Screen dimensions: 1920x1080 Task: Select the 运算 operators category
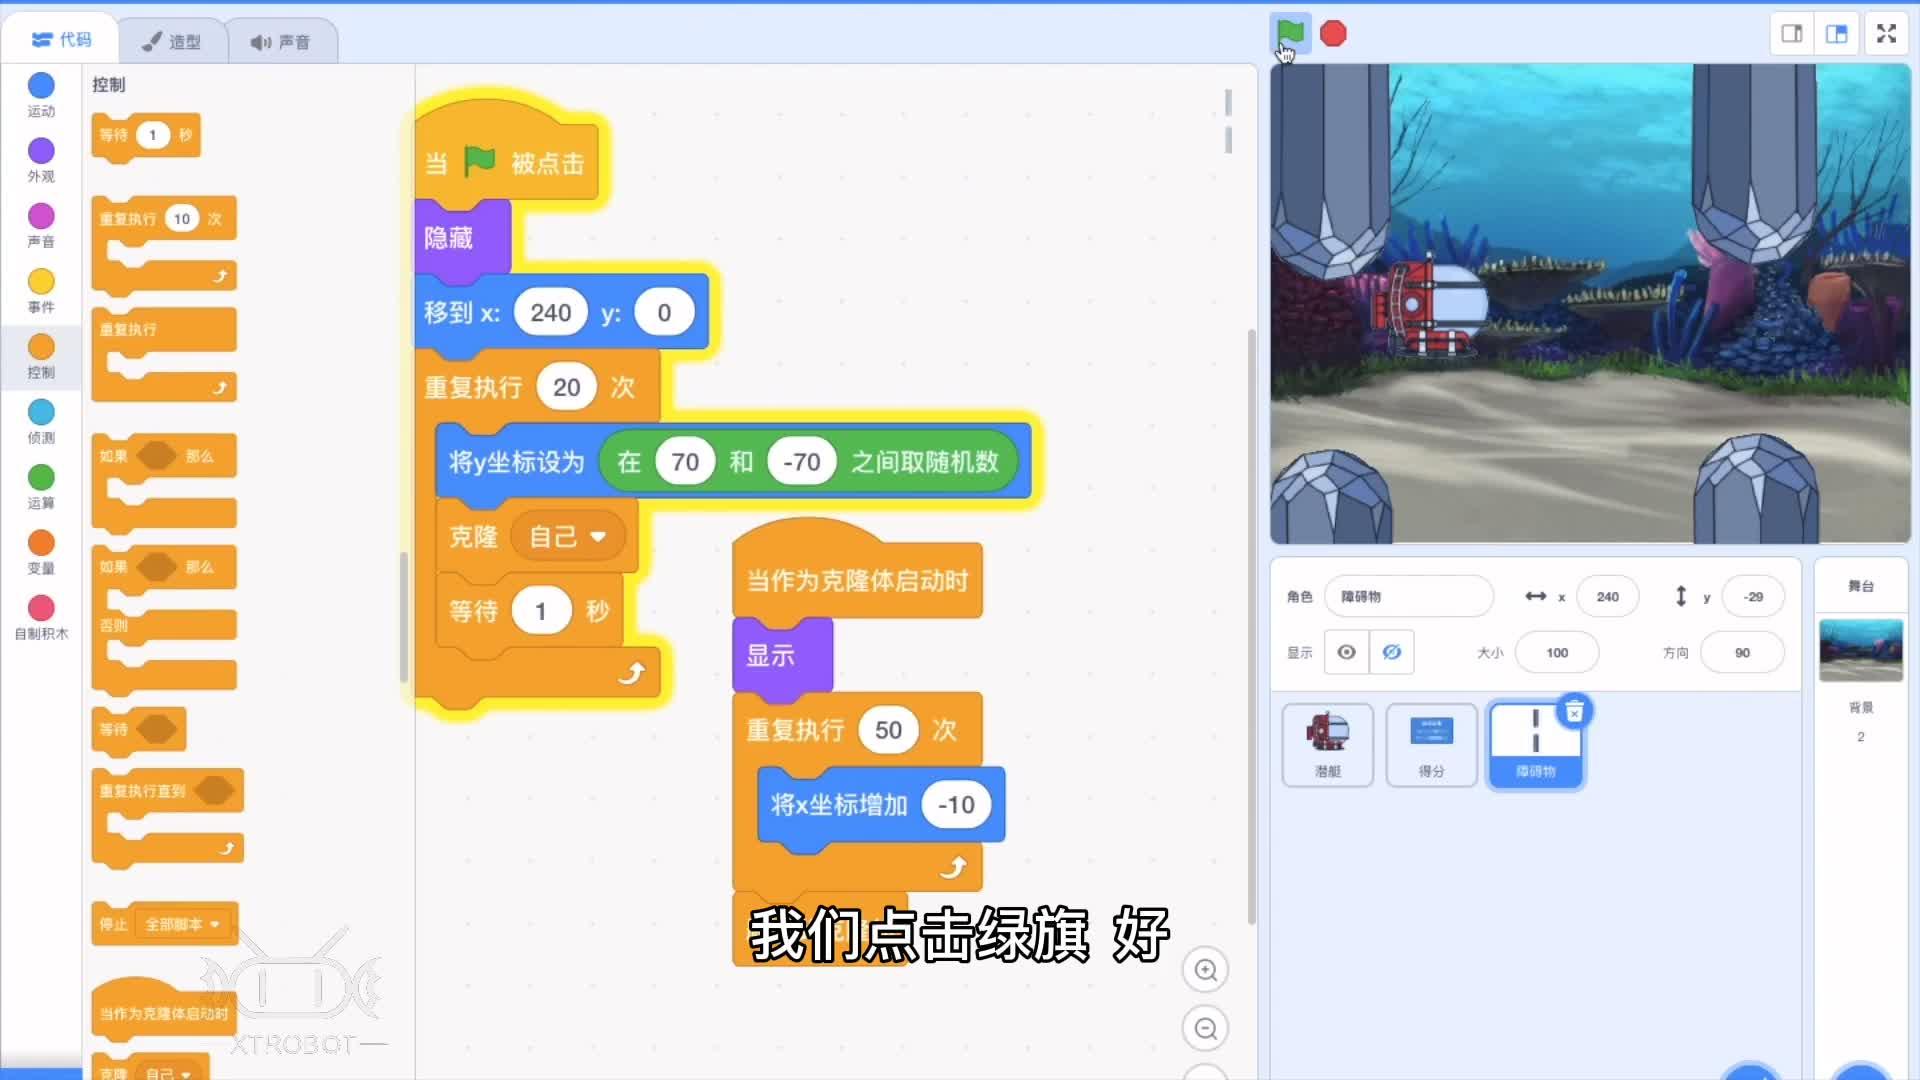point(41,487)
